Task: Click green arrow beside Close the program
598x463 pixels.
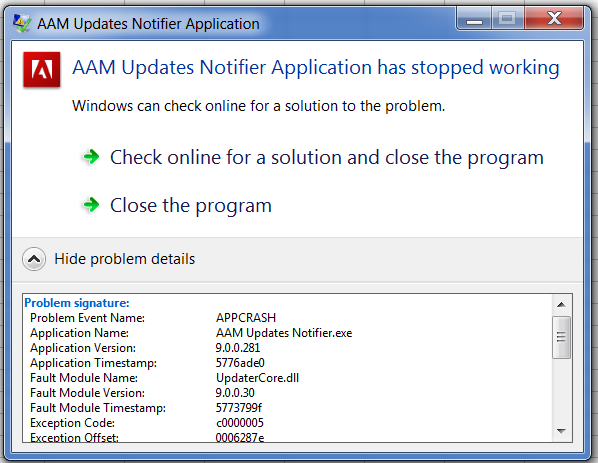Action: coord(91,205)
